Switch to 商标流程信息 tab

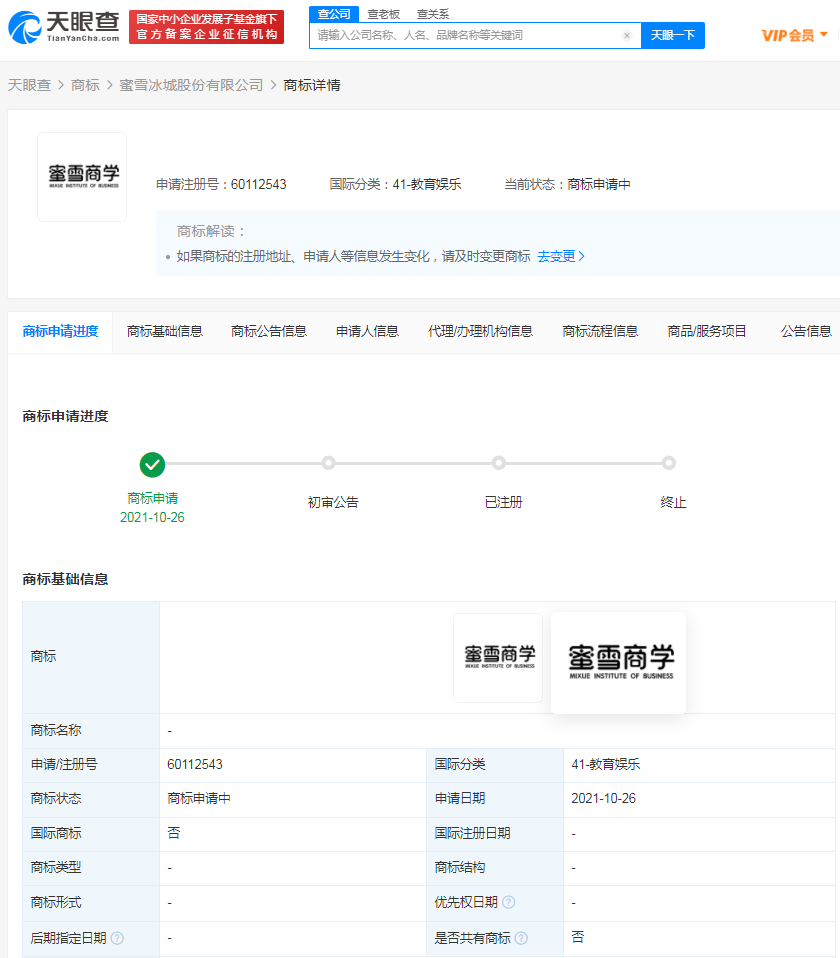point(600,331)
